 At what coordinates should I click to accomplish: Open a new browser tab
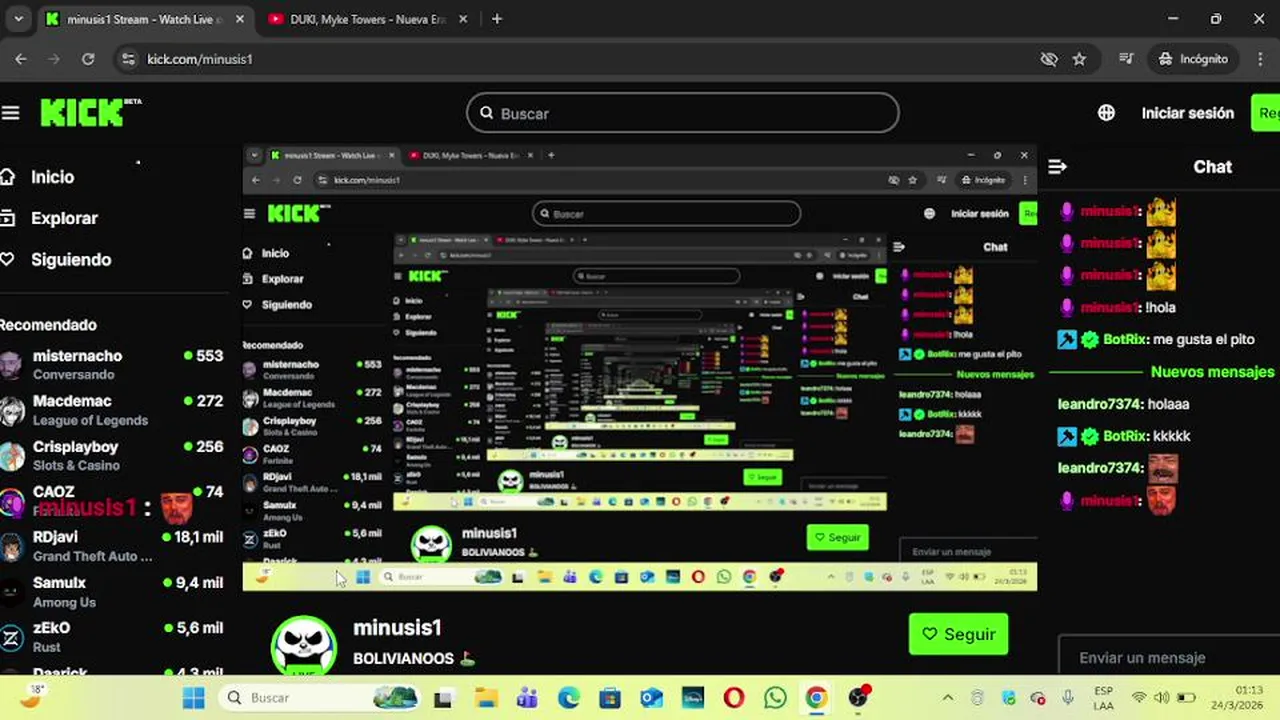[x=497, y=19]
